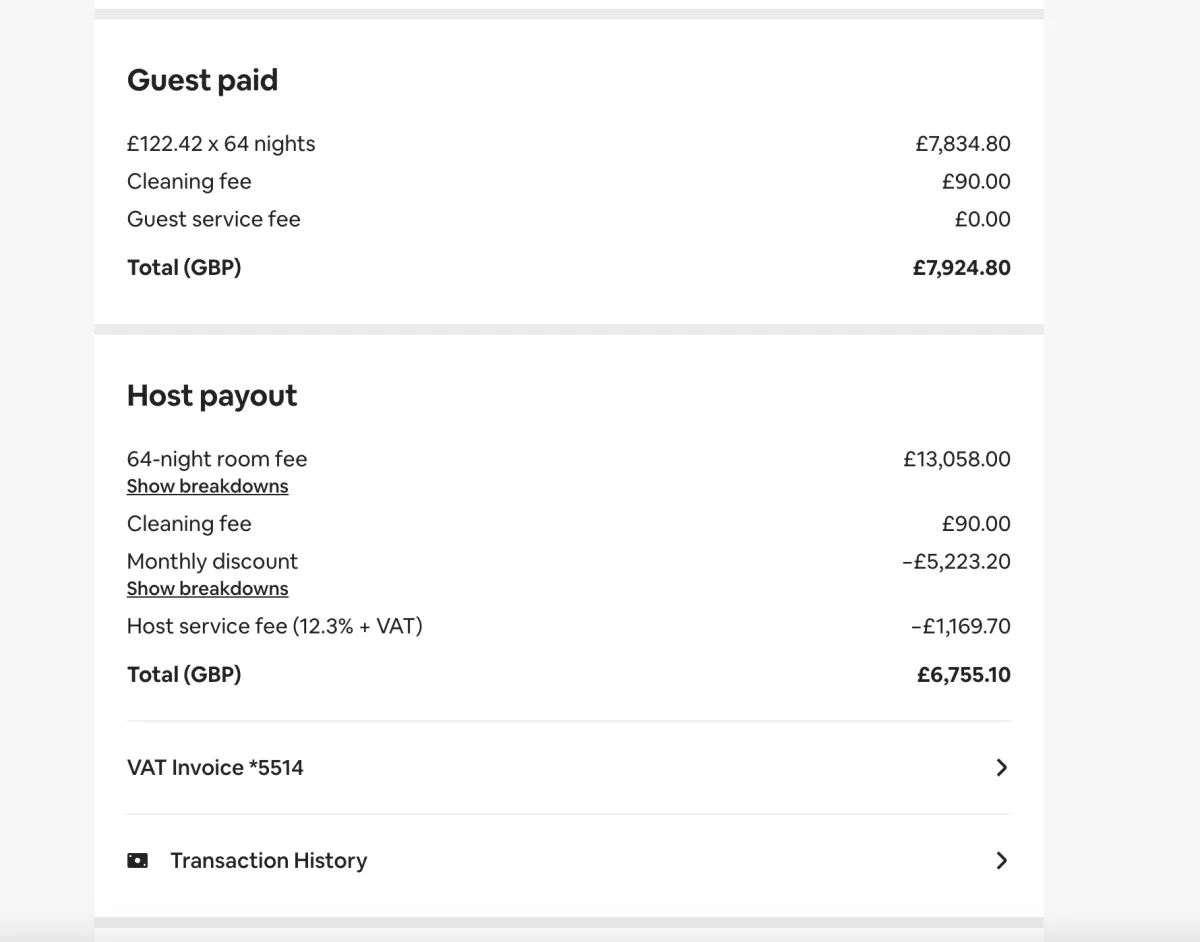The width and height of the screenshot is (1200, 942).
Task: Select the Guest paid heading
Action: tap(202, 80)
